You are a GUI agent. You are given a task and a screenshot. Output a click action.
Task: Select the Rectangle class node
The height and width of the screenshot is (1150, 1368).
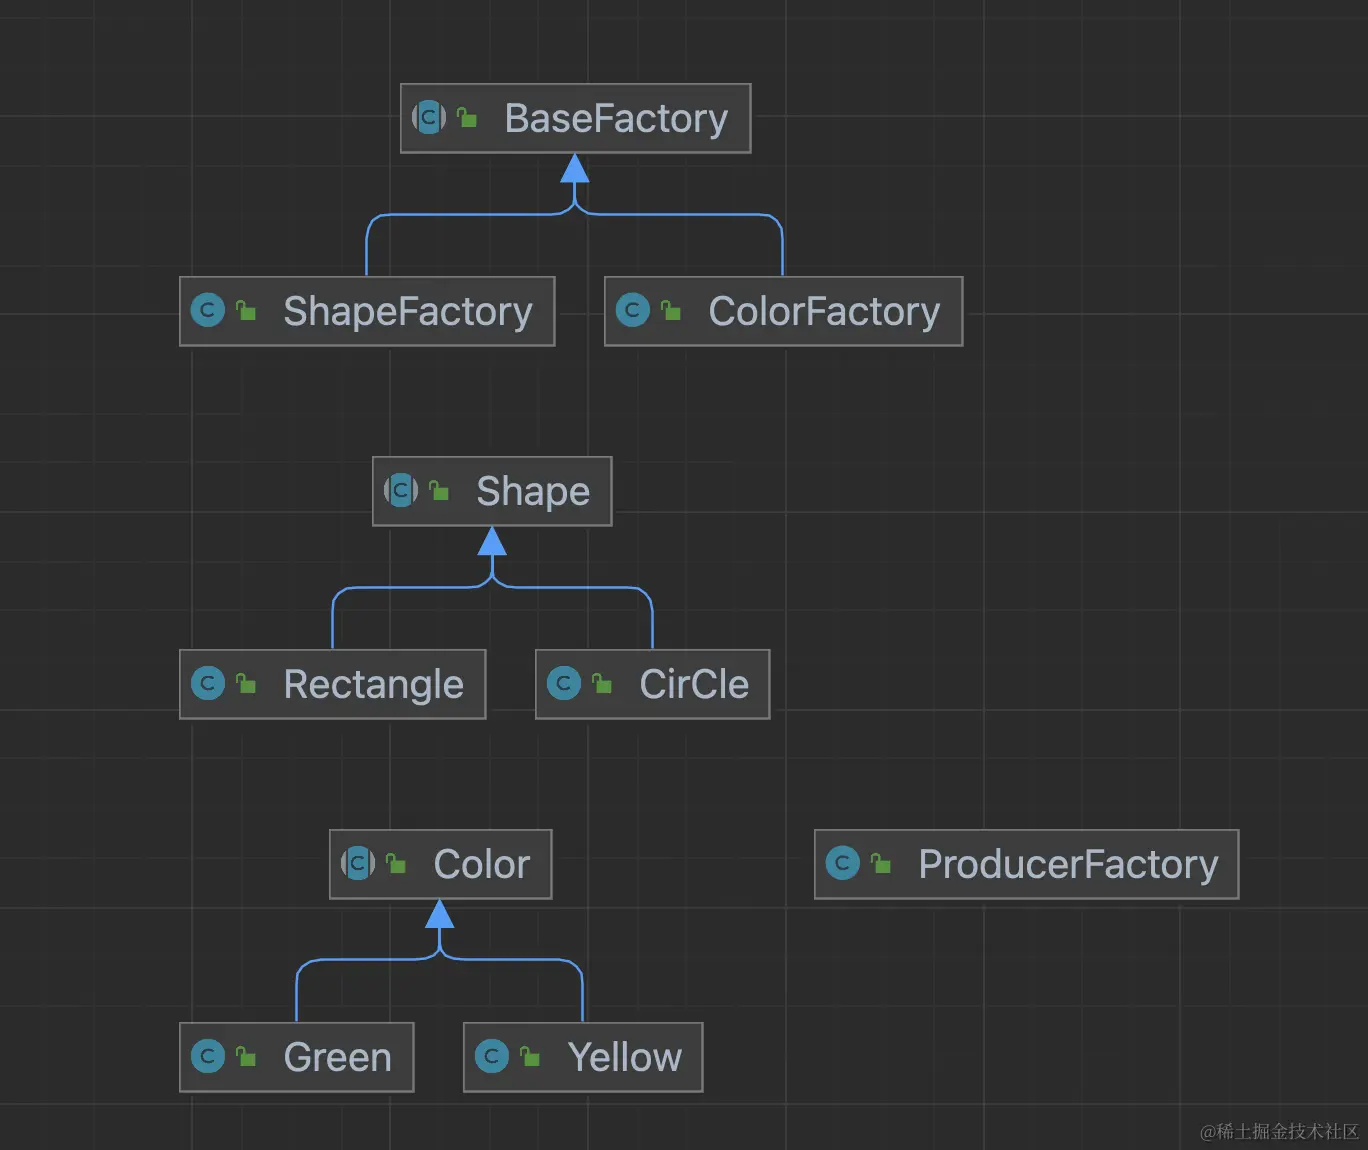click(x=373, y=685)
